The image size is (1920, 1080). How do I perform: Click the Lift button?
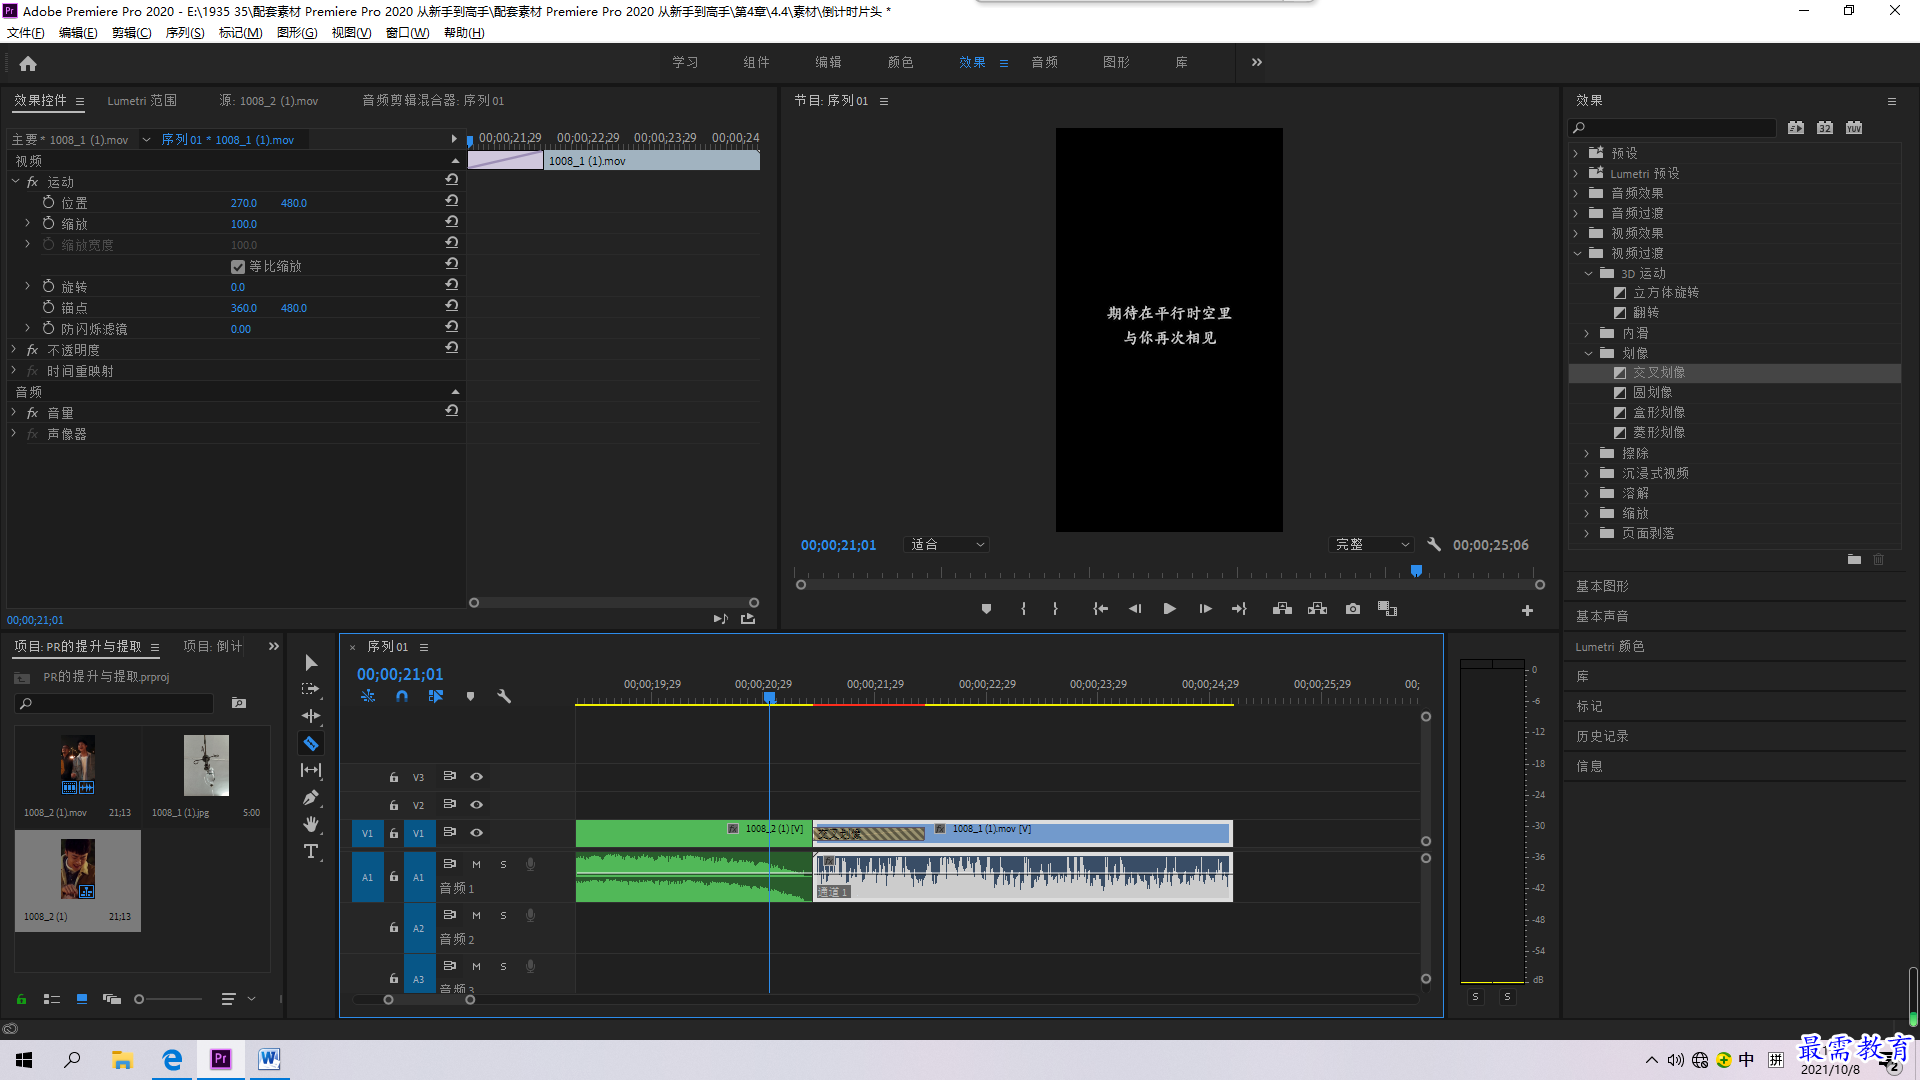pyautogui.click(x=1282, y=609)
